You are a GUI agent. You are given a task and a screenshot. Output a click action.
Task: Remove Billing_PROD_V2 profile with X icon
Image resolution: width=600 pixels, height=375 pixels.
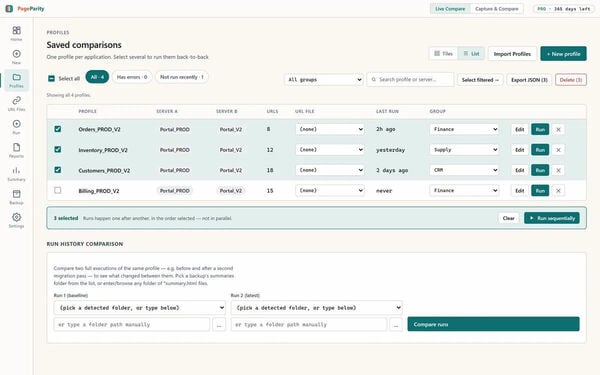point(558,191)
